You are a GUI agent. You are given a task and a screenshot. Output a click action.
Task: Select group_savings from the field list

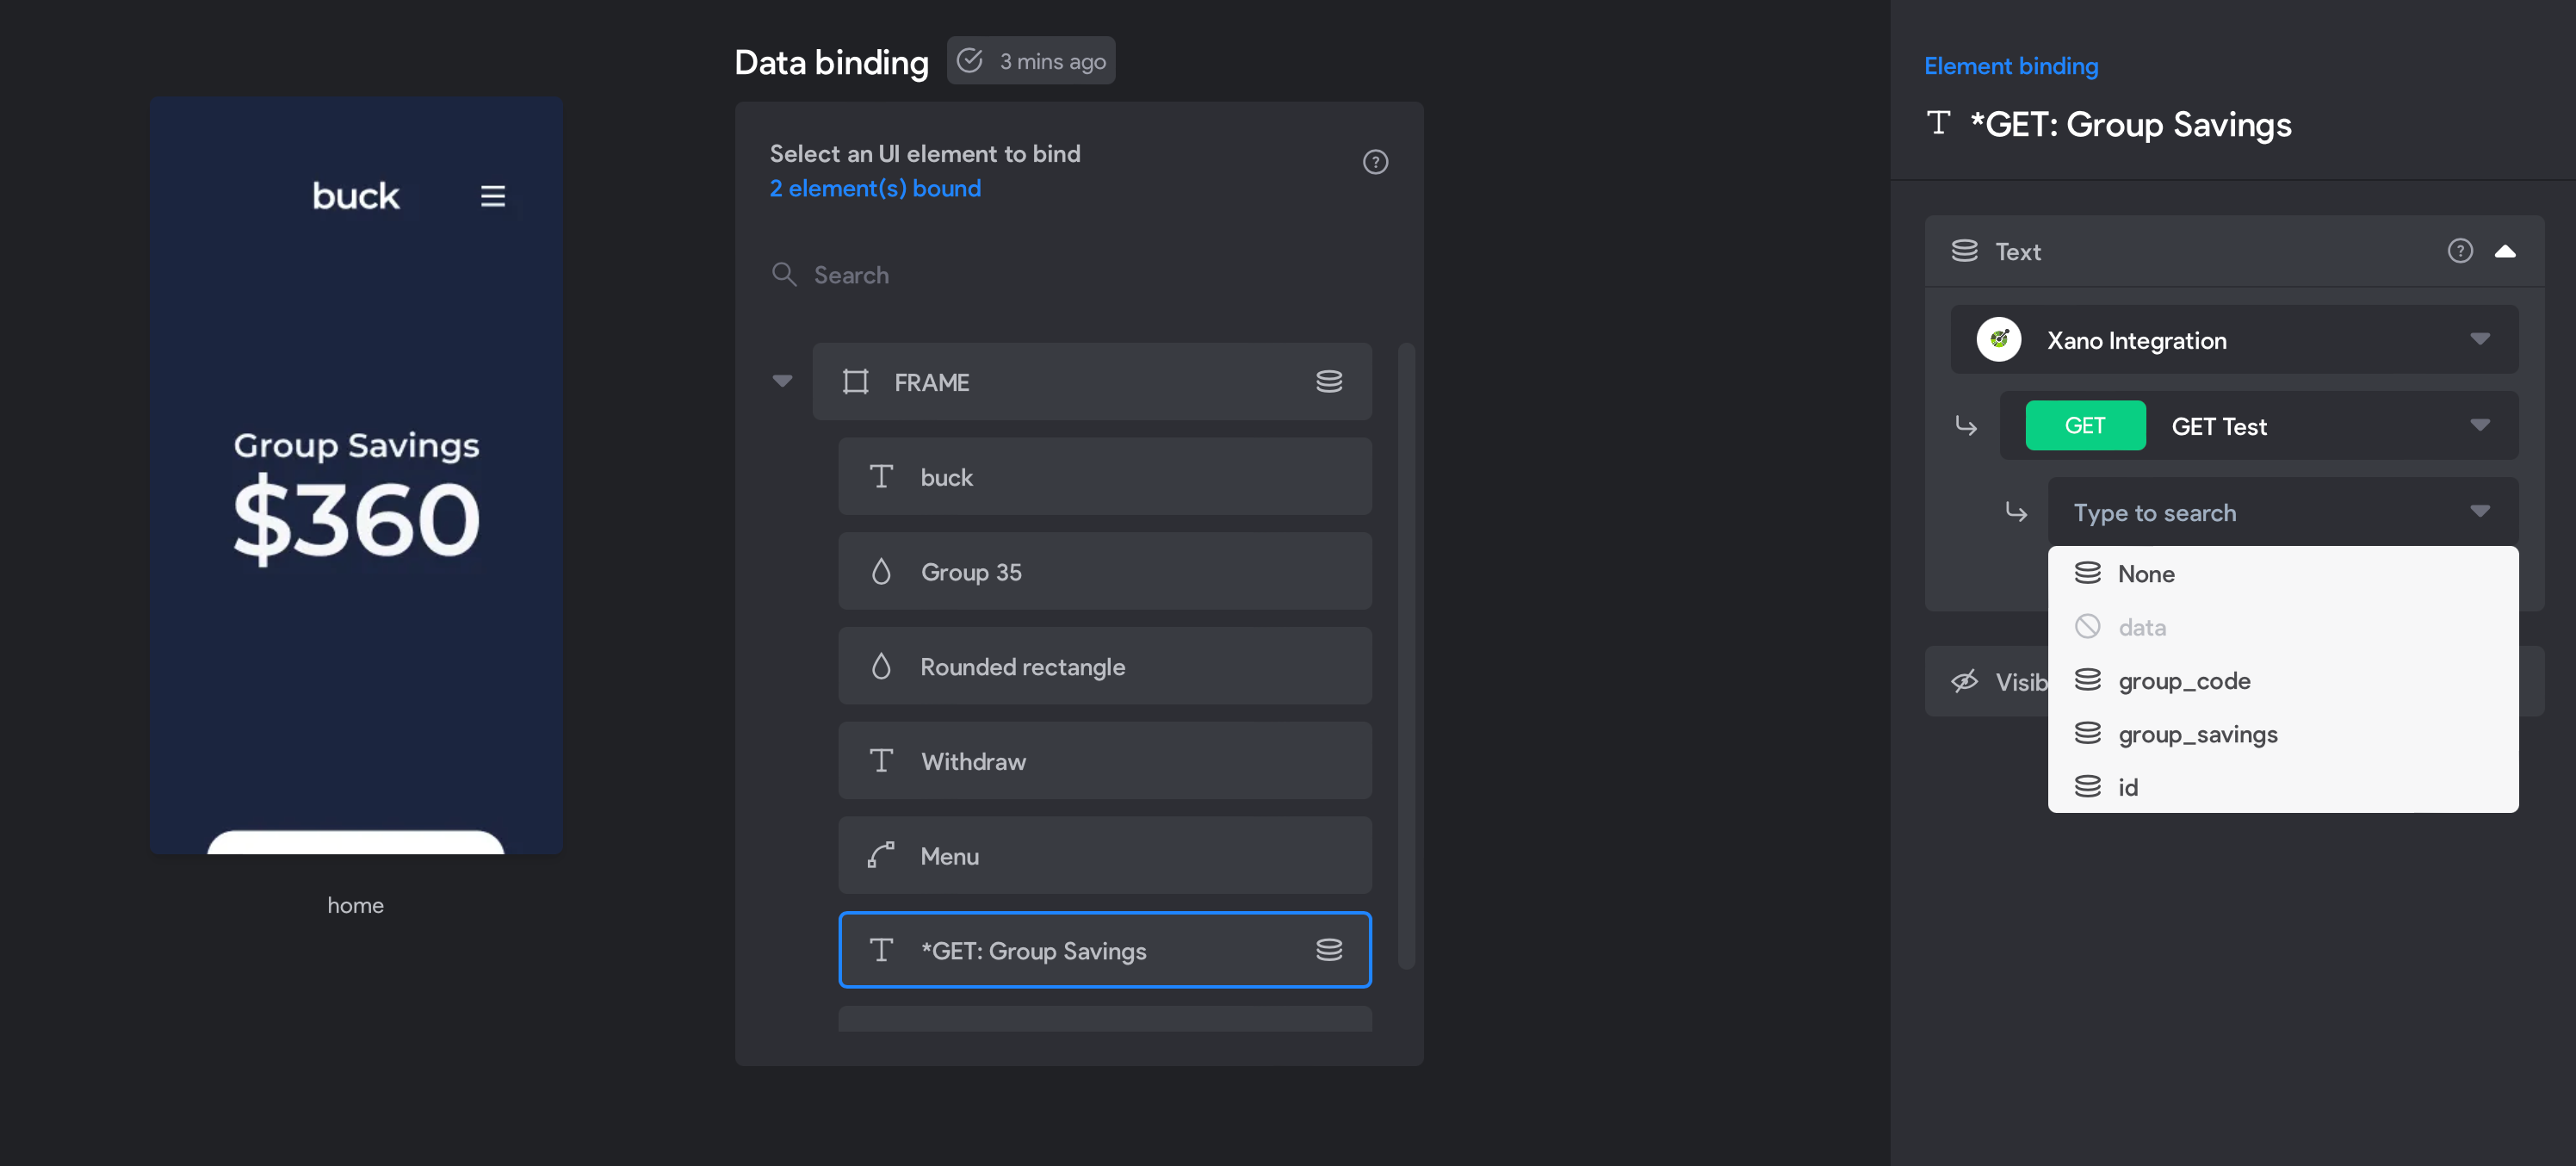pos(2283,733)
